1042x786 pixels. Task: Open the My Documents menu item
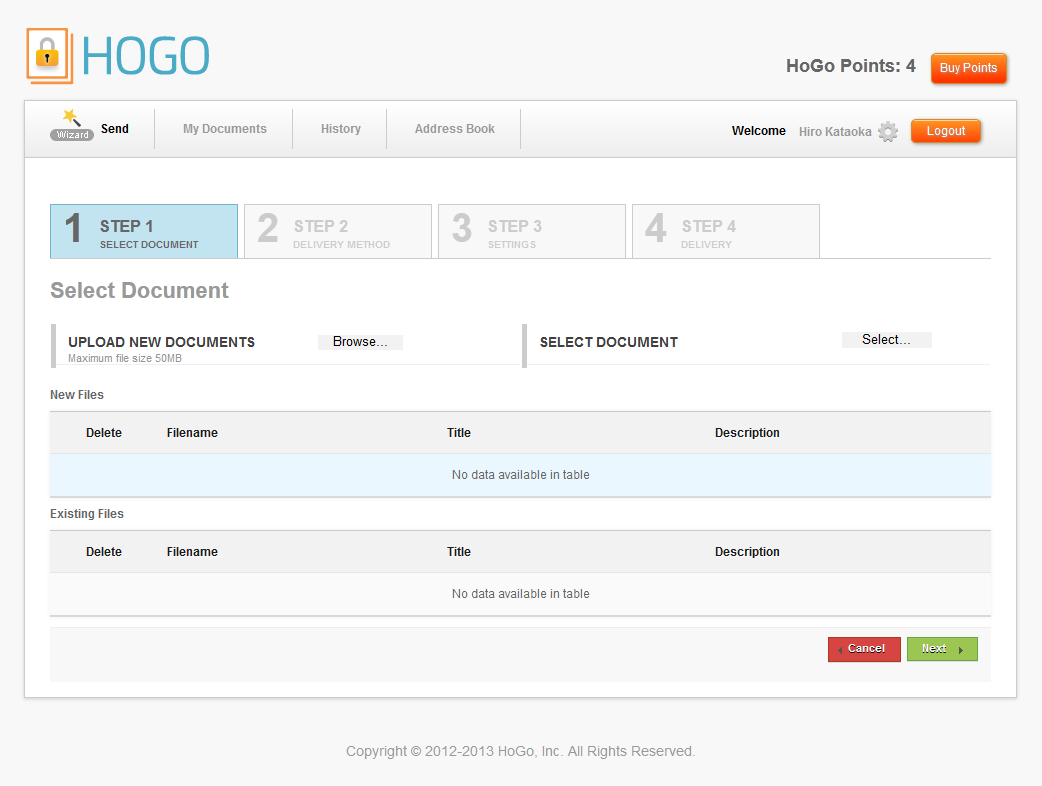224,129
